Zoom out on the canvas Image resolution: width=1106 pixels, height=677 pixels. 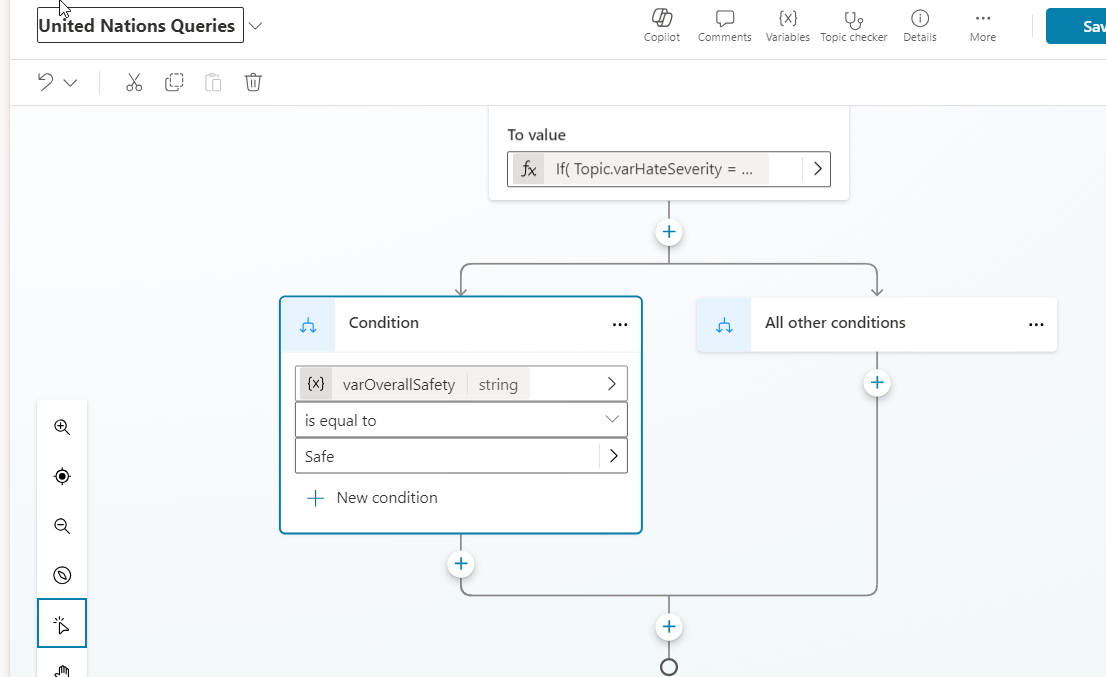tap(62, 526)
